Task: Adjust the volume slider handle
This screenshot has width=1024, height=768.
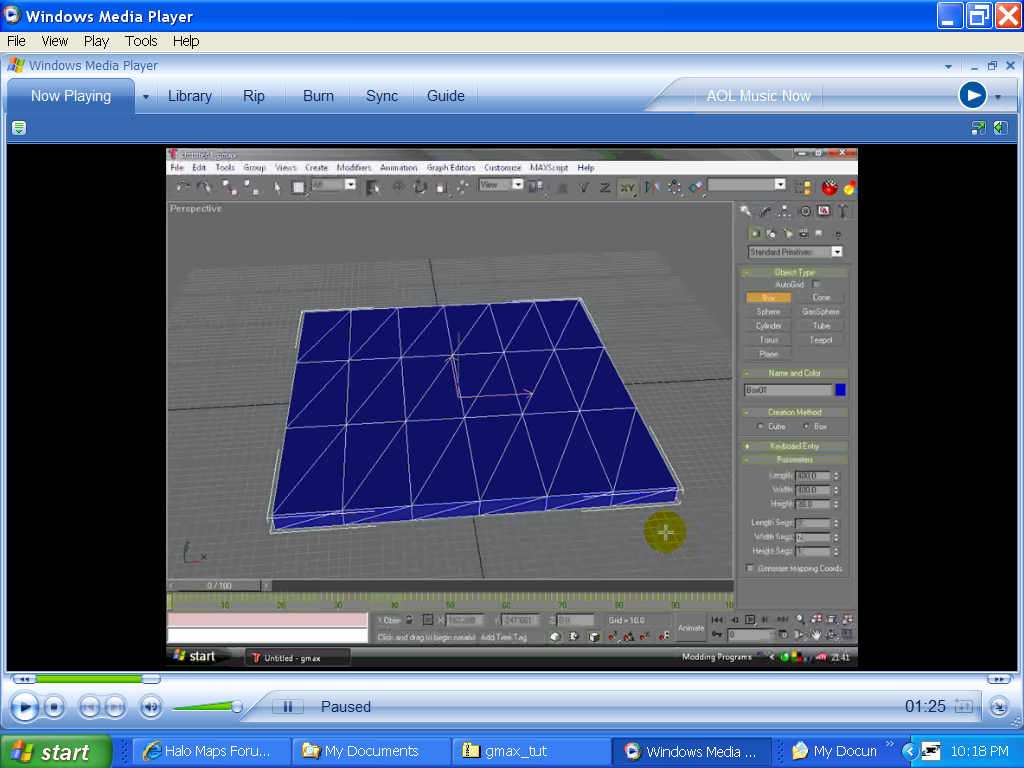Action: pyautogui.click(x=237, y=707)
